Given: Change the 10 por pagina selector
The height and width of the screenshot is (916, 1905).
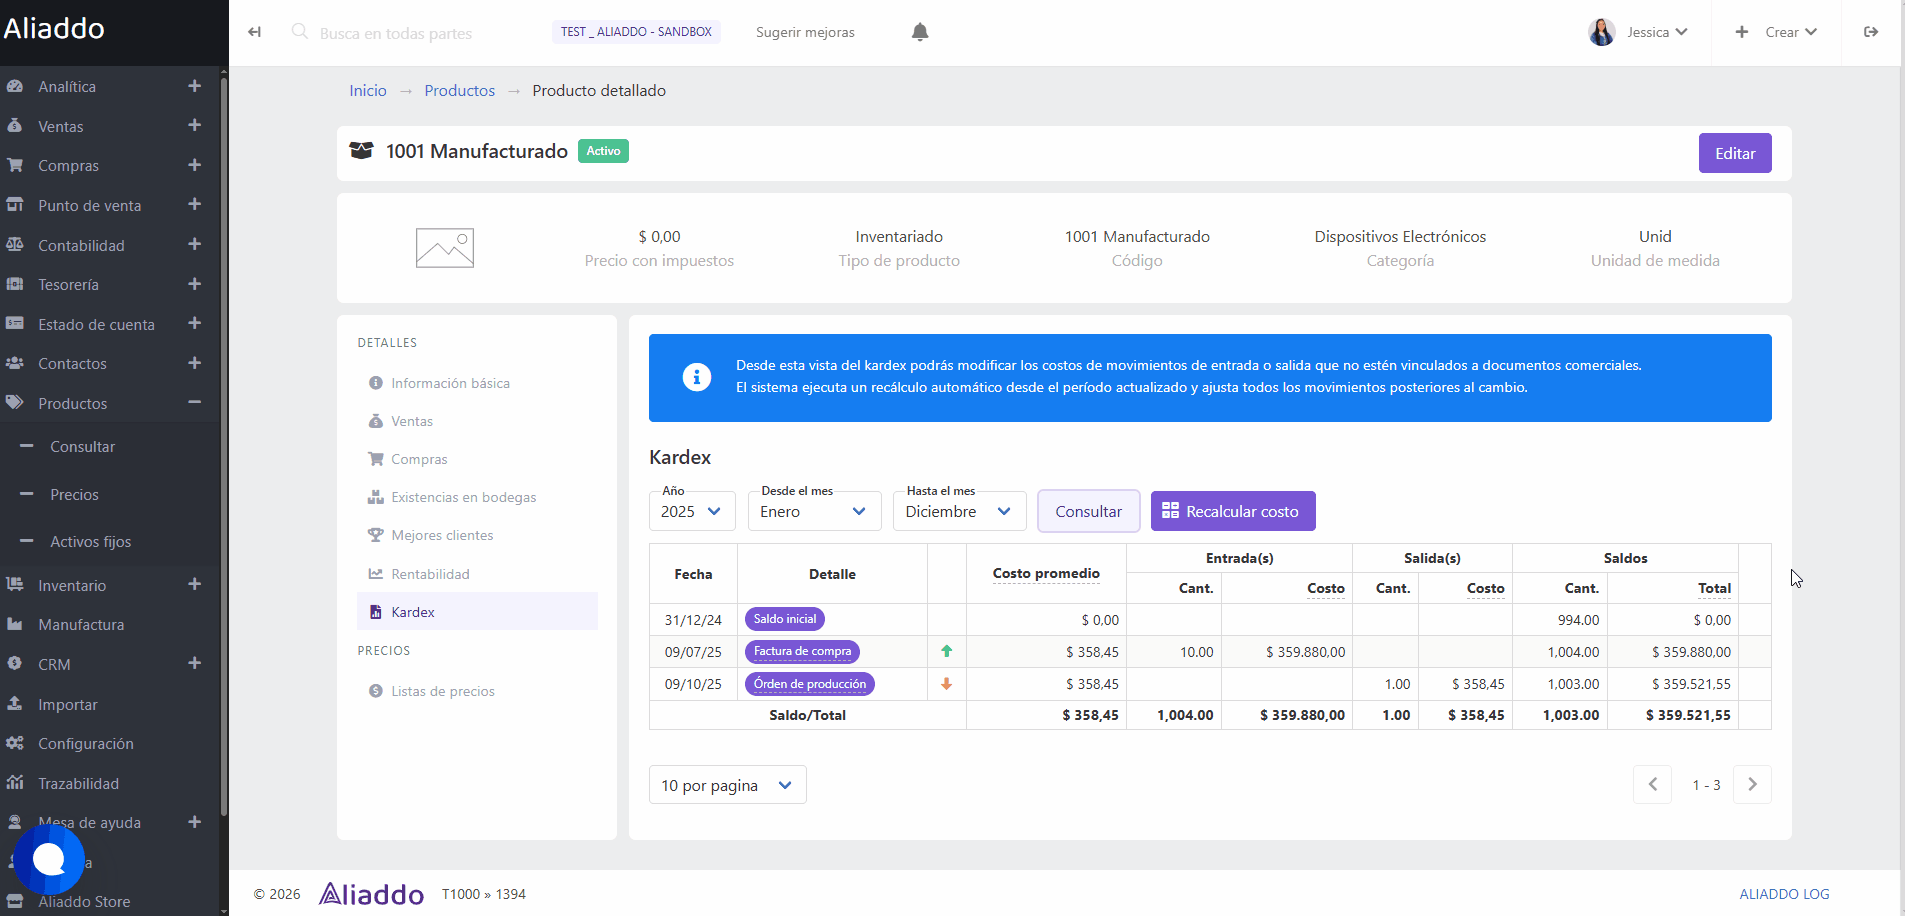Looking at the screenshot, I should tap(727, 785).
